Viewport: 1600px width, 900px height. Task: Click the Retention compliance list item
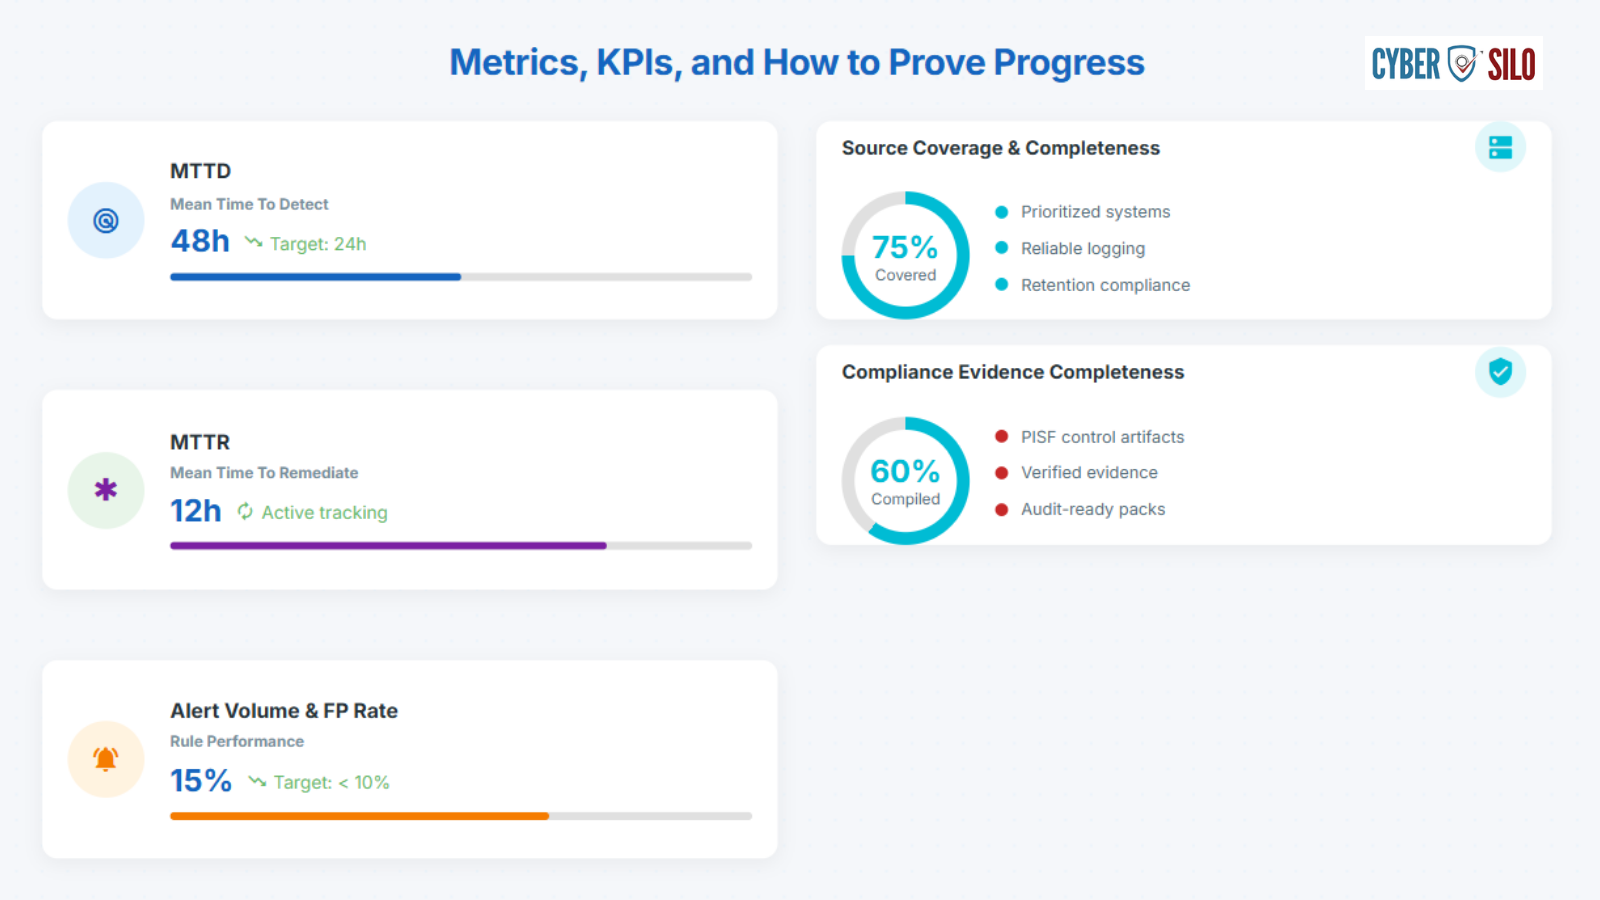[1093, 285]
